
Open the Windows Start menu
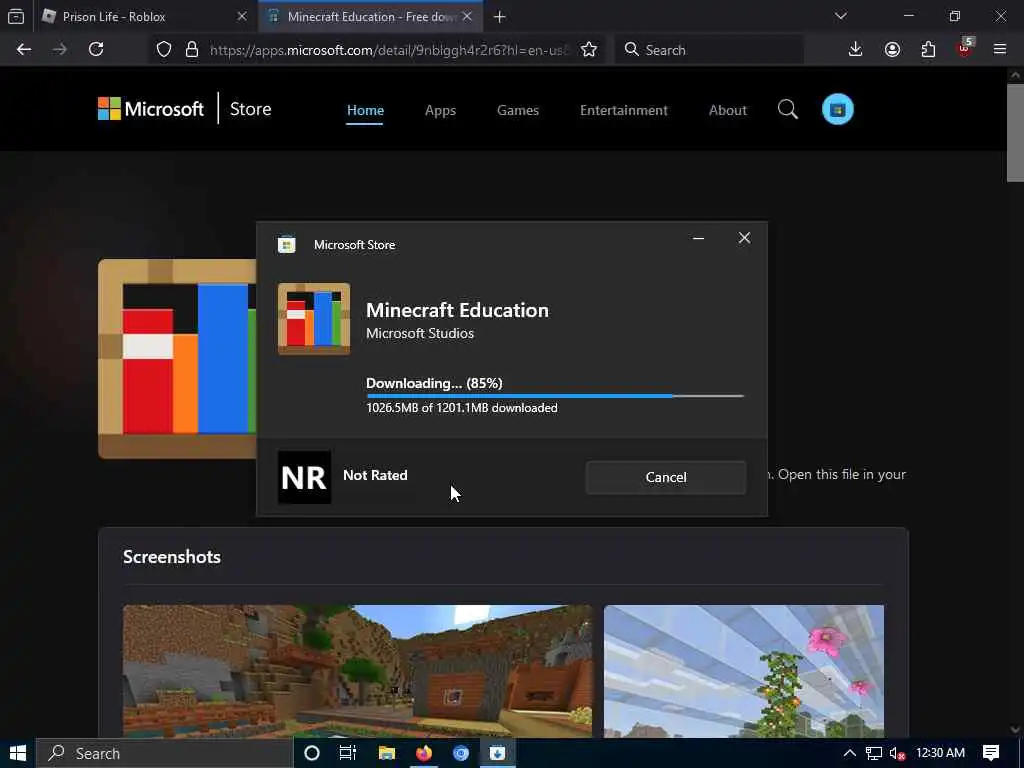click(x=18, y=754)
